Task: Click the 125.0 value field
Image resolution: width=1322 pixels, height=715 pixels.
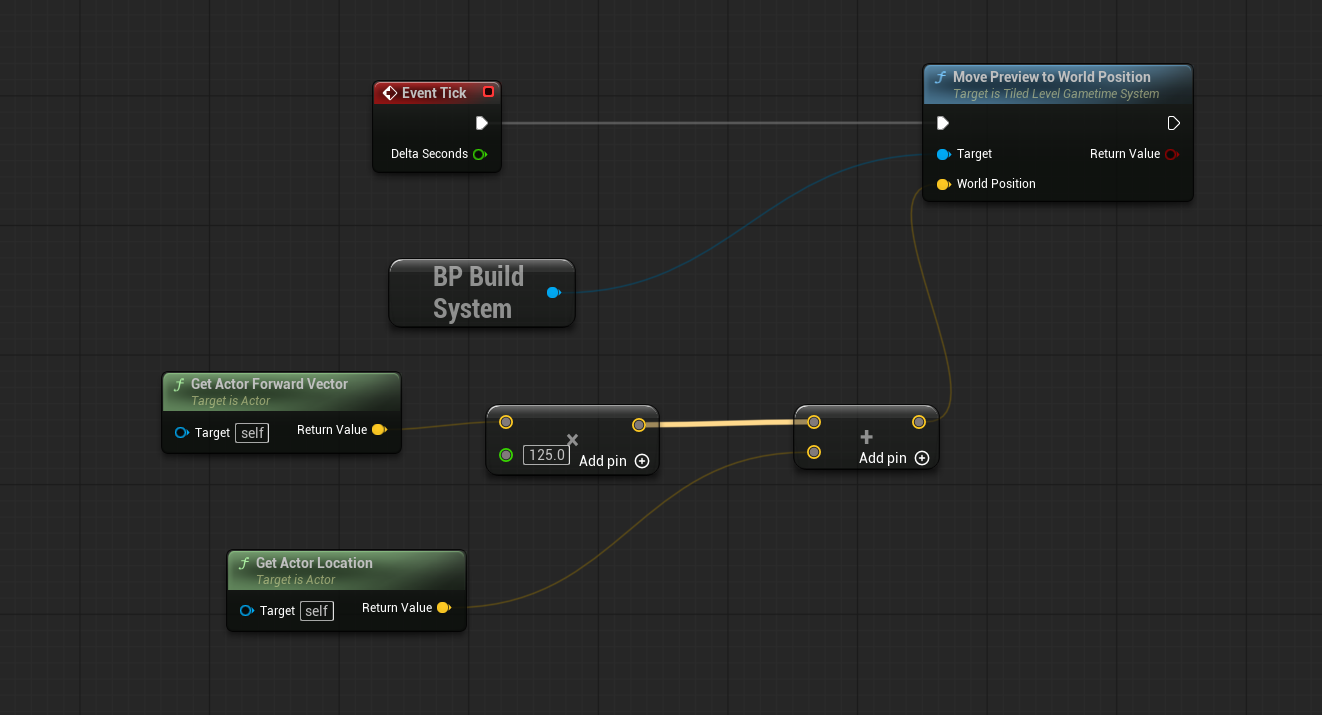Action: coord(546,455)
